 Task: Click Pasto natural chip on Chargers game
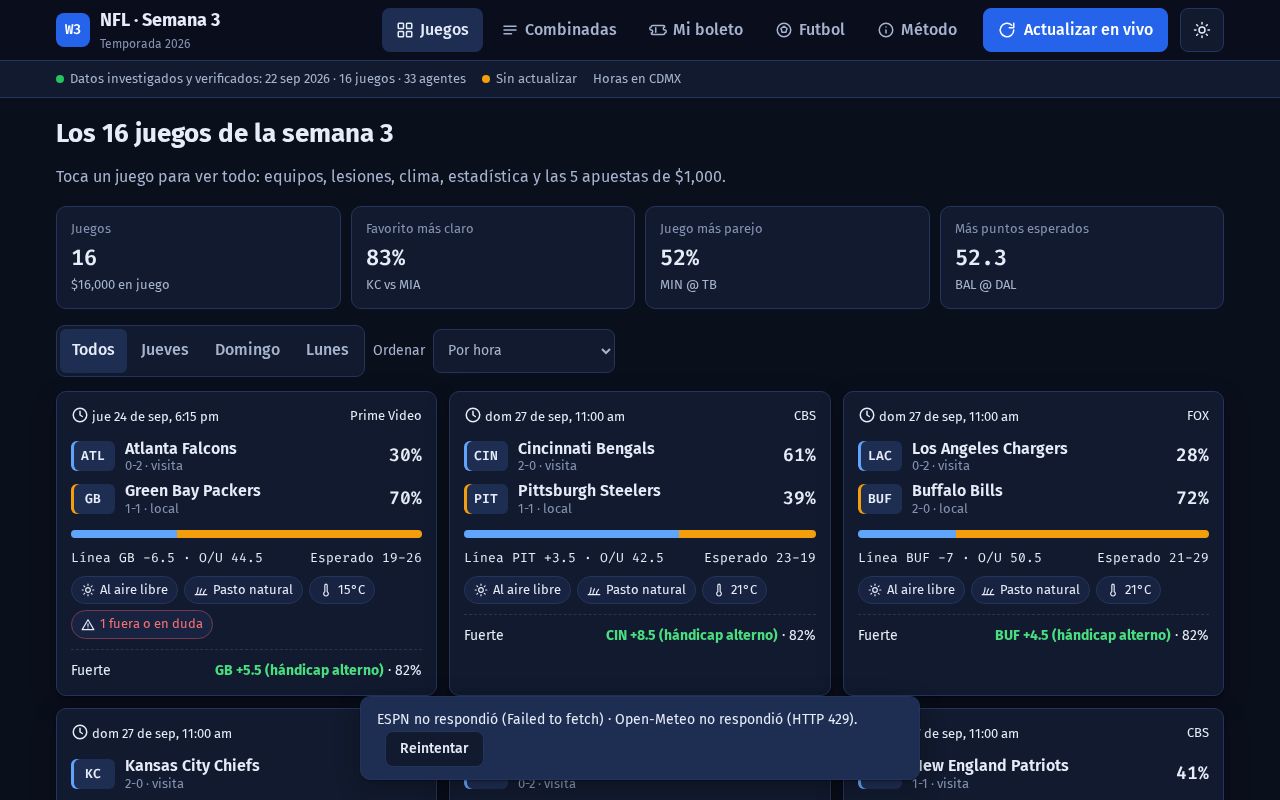tap(1030, 590)
